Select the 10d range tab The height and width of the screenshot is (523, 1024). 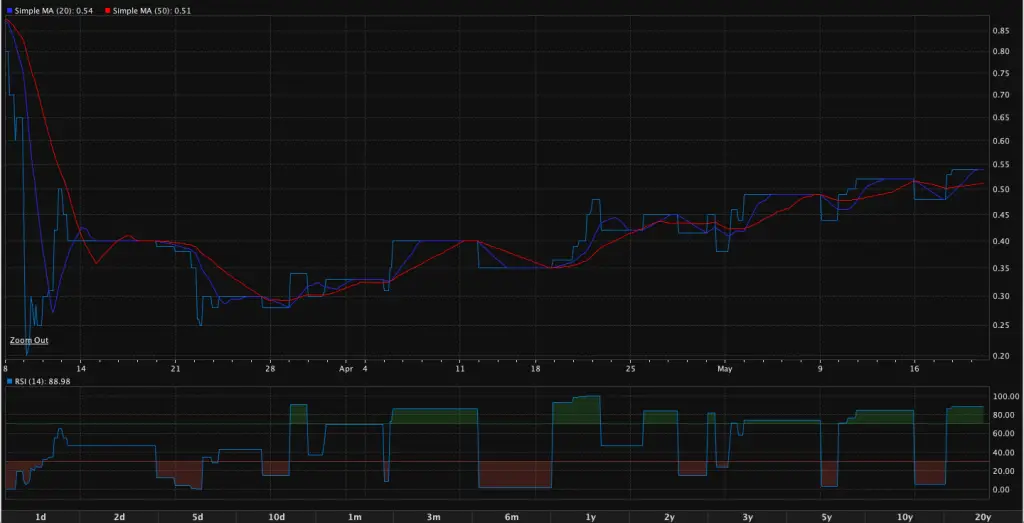click(277, 516)
